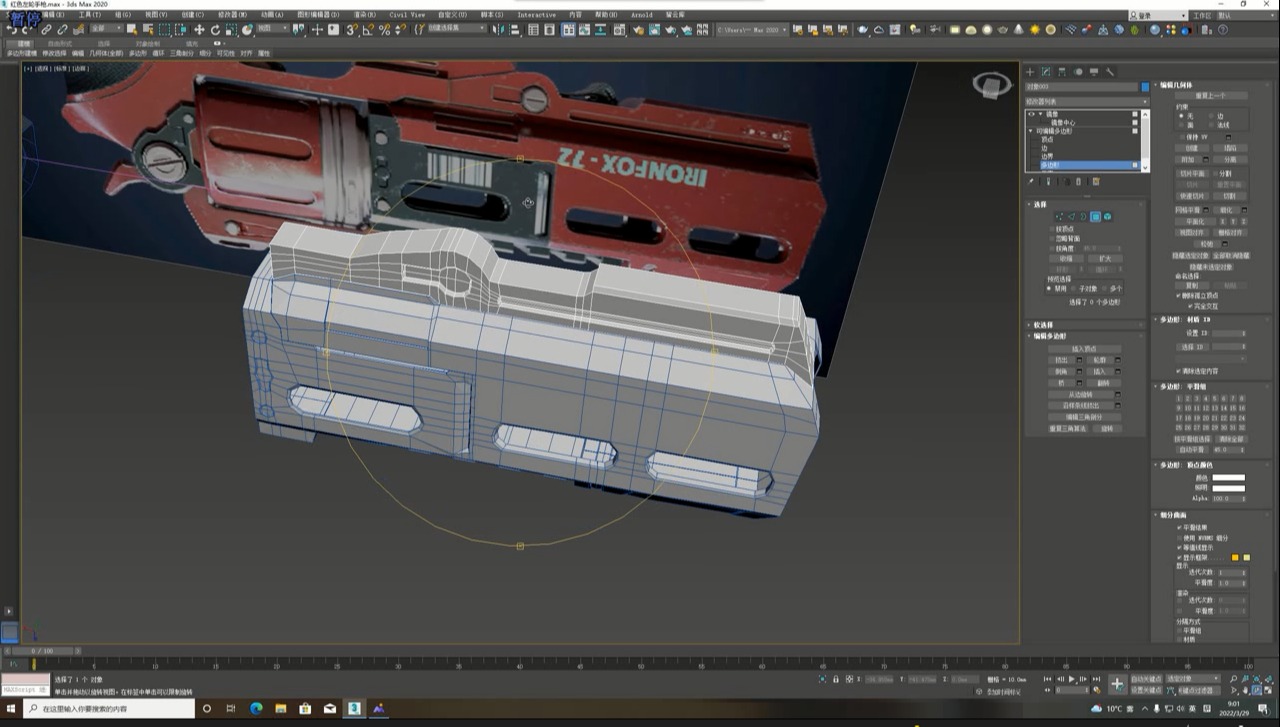Open the Civil View menu
Viewport: 1280px width, 727px height.
pyautogui.click(x=407, y=15)
